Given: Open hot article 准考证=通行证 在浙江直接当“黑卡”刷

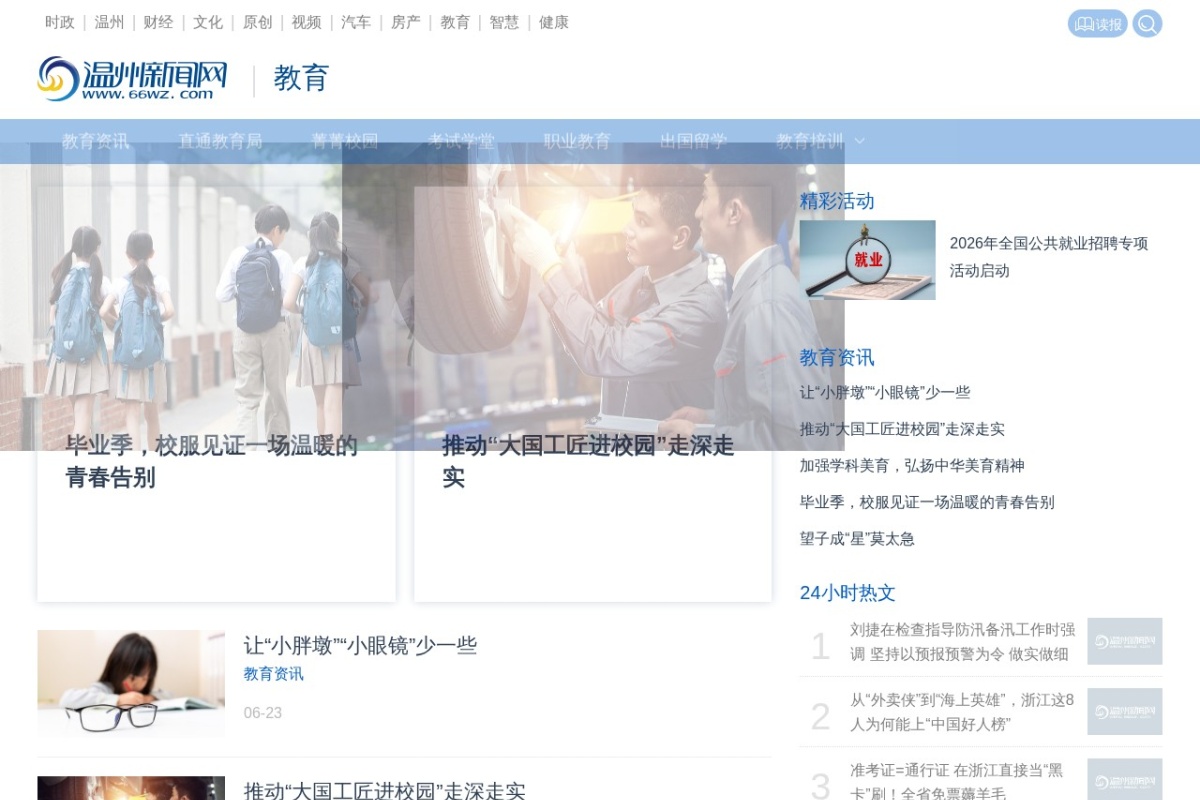Looking at the screenshot, I should point(957,782).
